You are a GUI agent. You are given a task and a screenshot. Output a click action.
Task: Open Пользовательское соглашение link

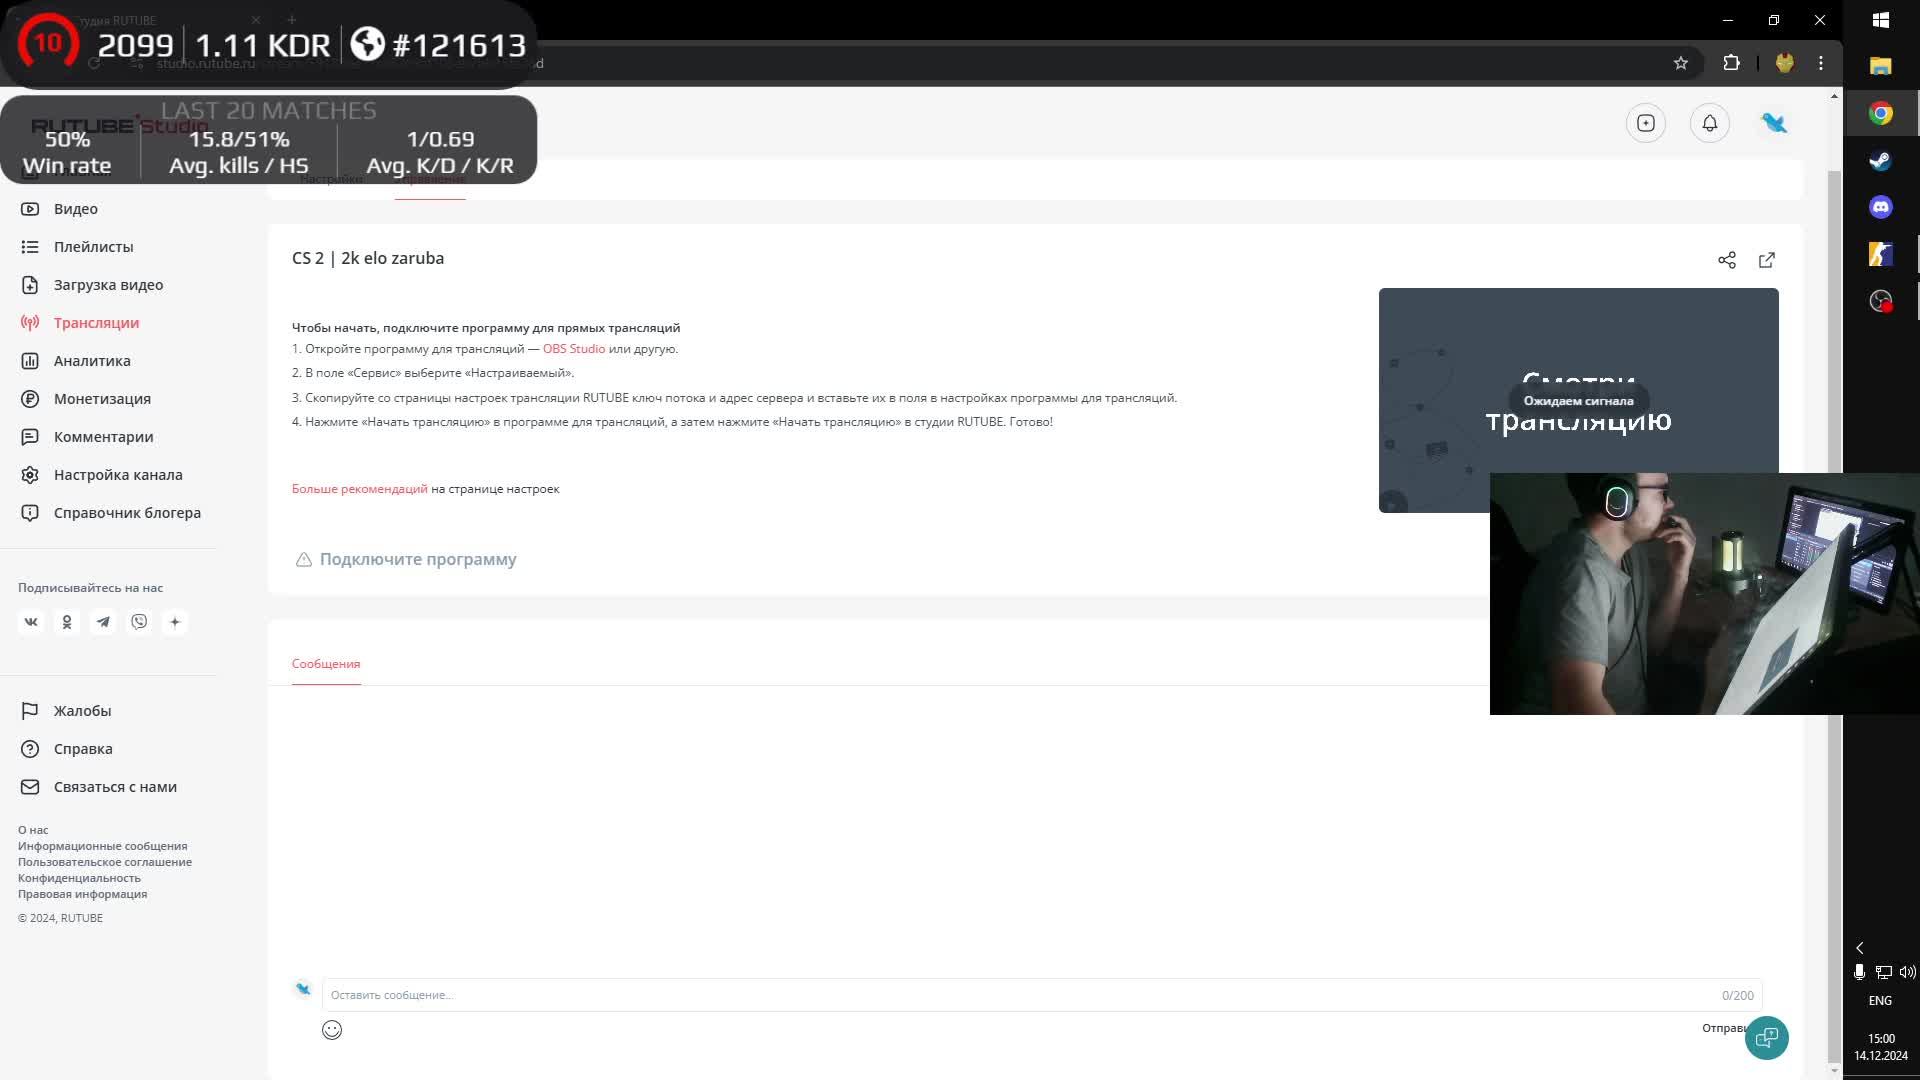tap(105, 862)
